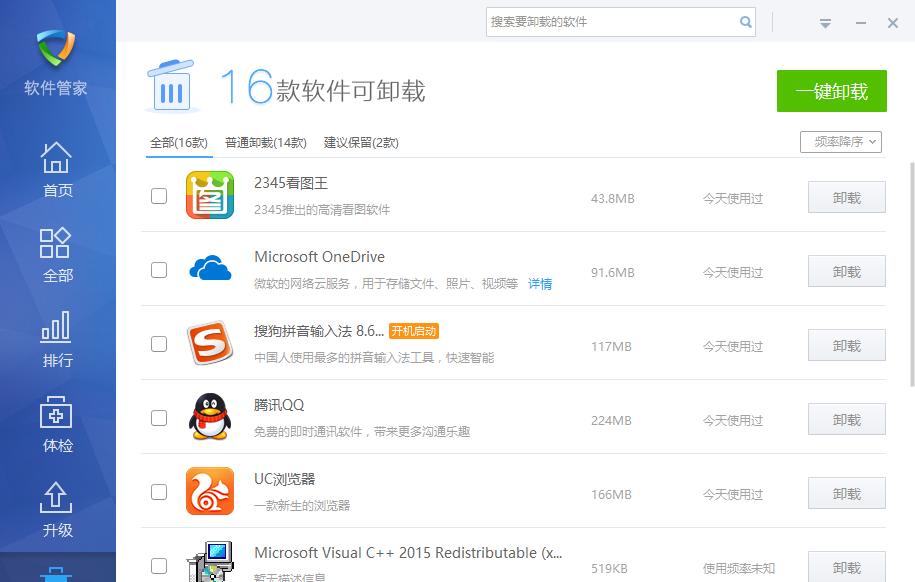This screenshot has height=582, width=915.
Task: Expand the arrow menu near window controls
Action: click(825, 22)
